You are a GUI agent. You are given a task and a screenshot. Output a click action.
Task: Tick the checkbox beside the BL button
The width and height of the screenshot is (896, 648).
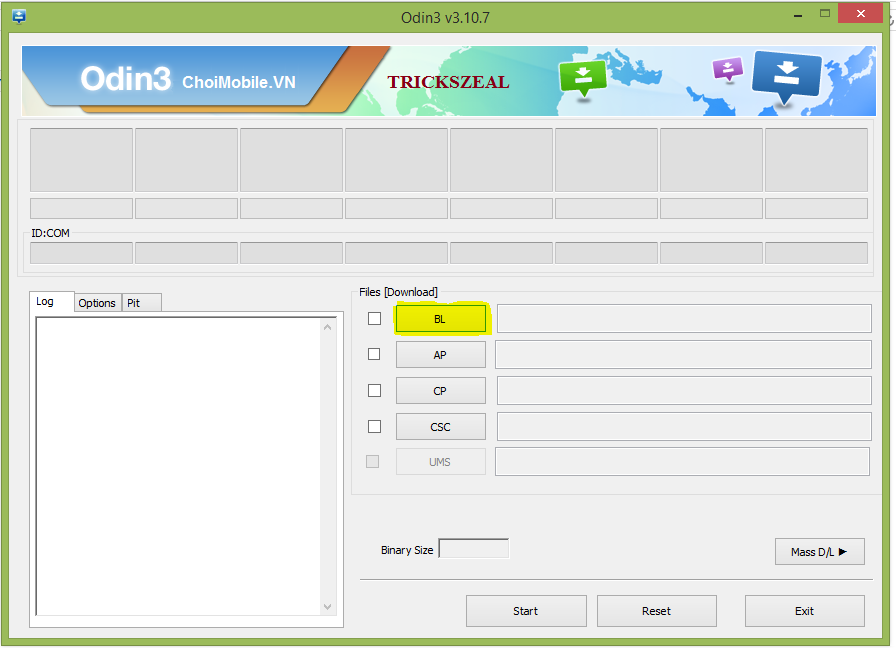click(374, 318)
